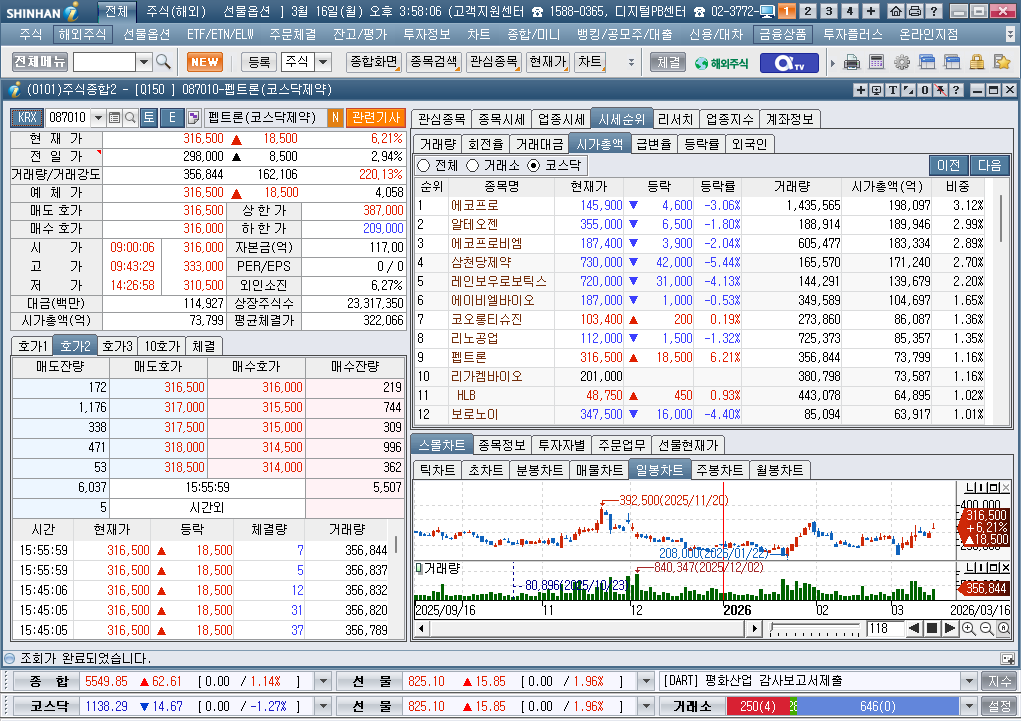
Task: Switch to virtual screen 4
Action: tap(850, 11)
